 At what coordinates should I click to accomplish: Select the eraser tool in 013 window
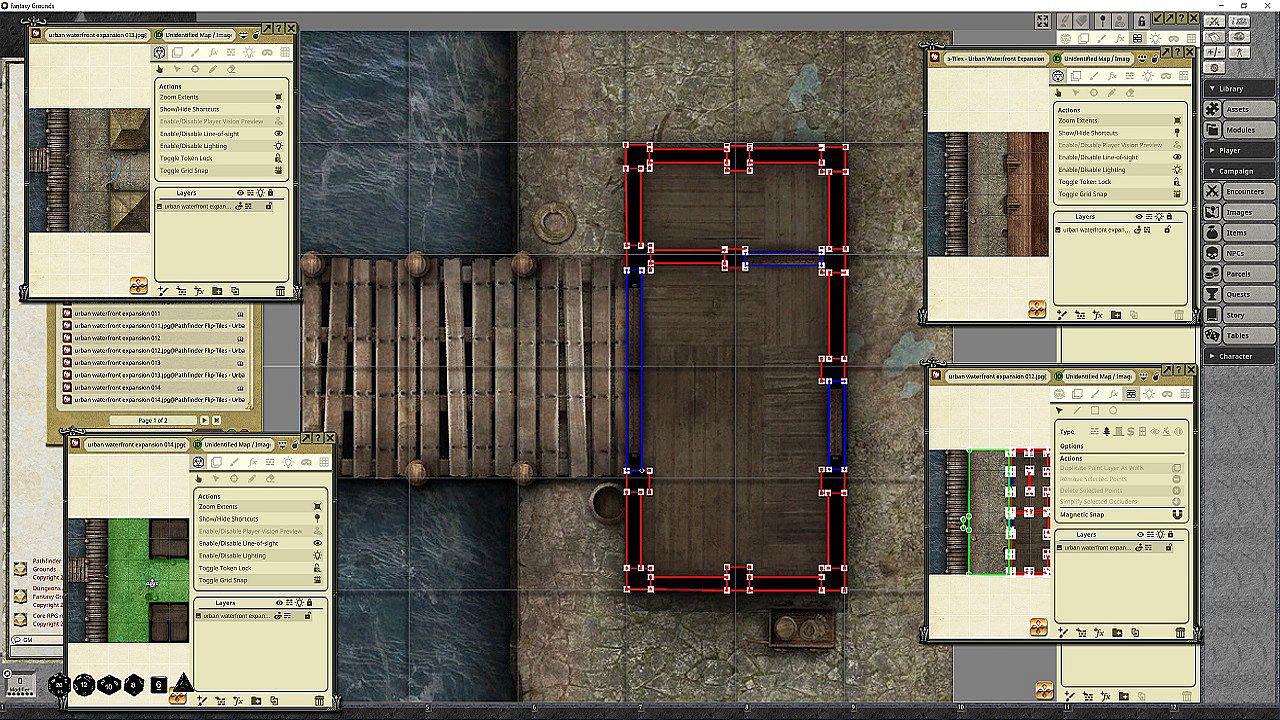231,69
